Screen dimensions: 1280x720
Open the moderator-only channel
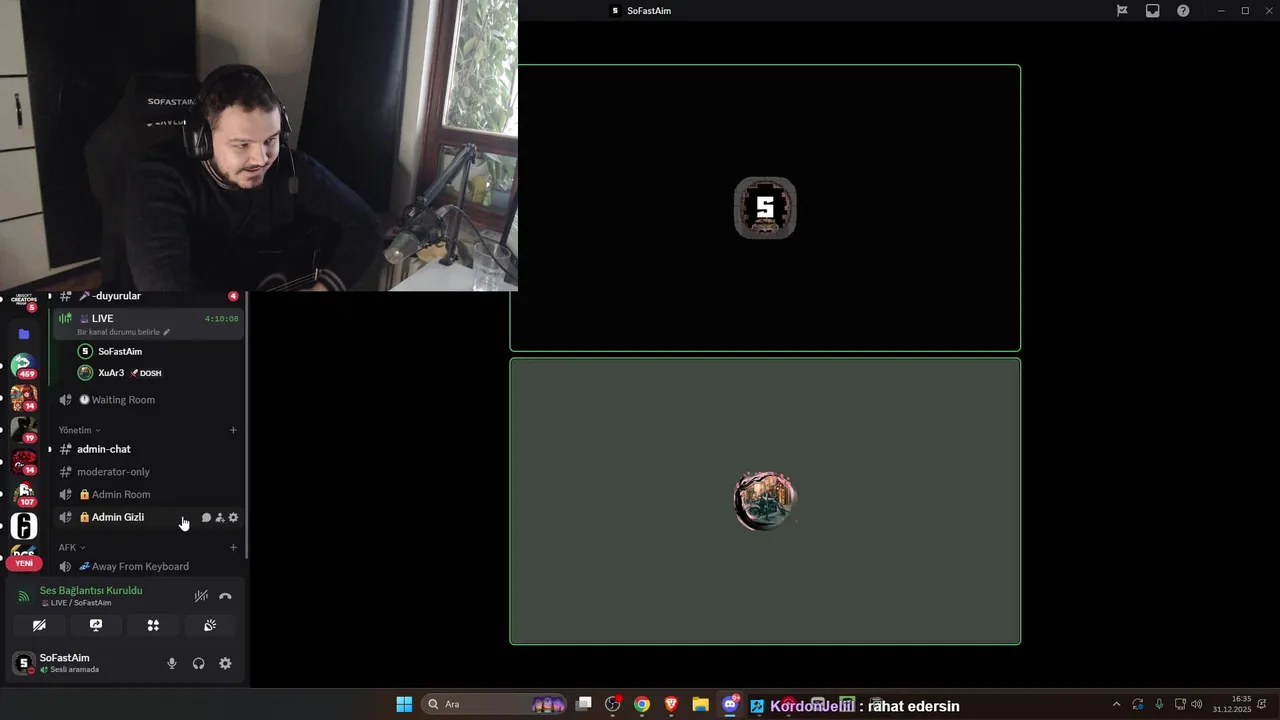[x=148, y=472]
